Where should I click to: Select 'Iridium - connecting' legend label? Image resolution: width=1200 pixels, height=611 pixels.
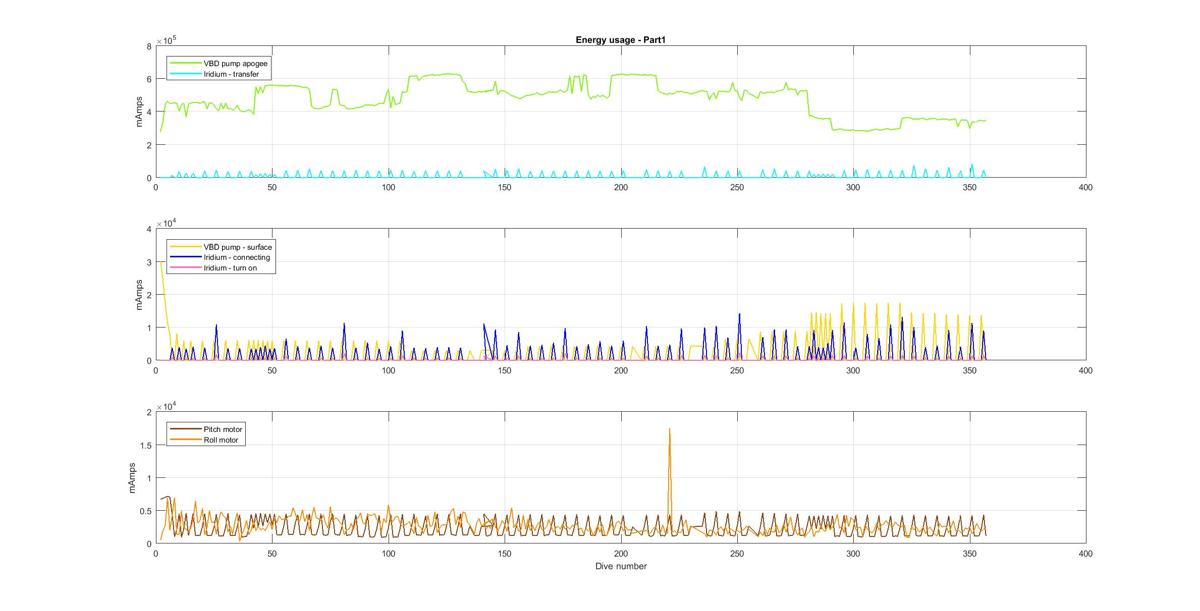coord(237,257)
